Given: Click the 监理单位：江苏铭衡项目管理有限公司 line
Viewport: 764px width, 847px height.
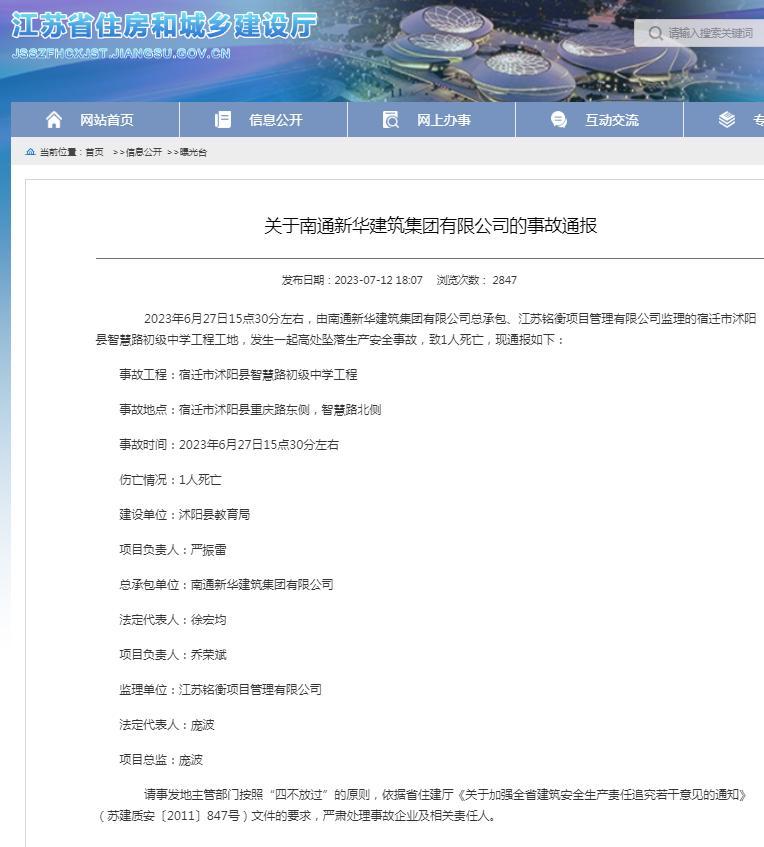Looking at the screenshot, I should (220, 689).
